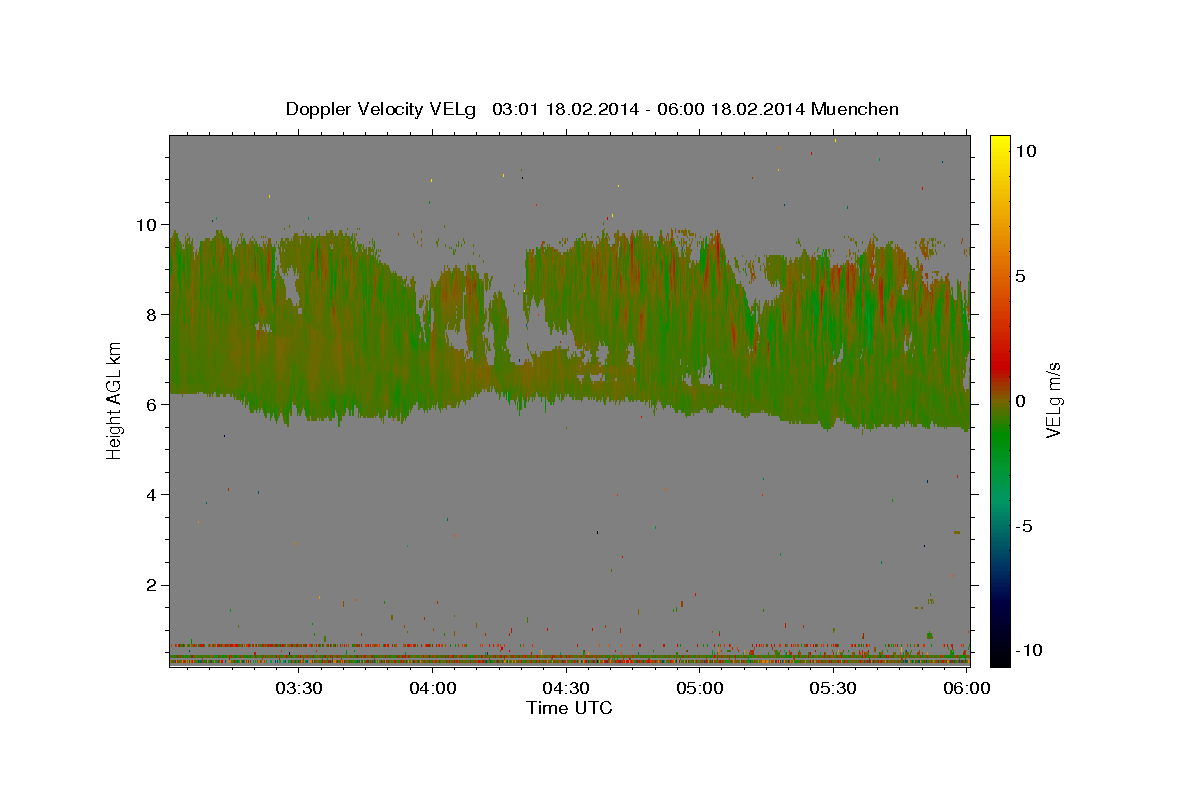Image resolution: width=1200 pixels, height=800 pixels.
Task: Click the 'VELg m/s' colorbar label
Action: (x=1053, y=400)
